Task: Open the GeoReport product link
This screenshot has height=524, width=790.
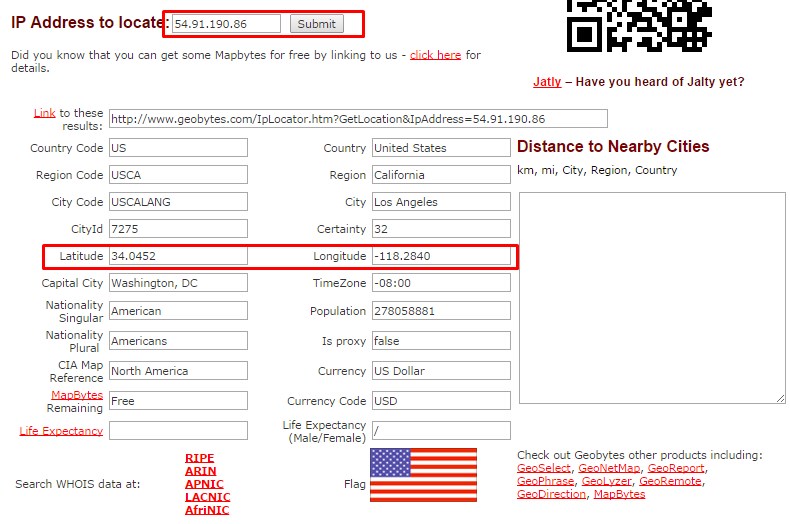Action: point(676,468)
